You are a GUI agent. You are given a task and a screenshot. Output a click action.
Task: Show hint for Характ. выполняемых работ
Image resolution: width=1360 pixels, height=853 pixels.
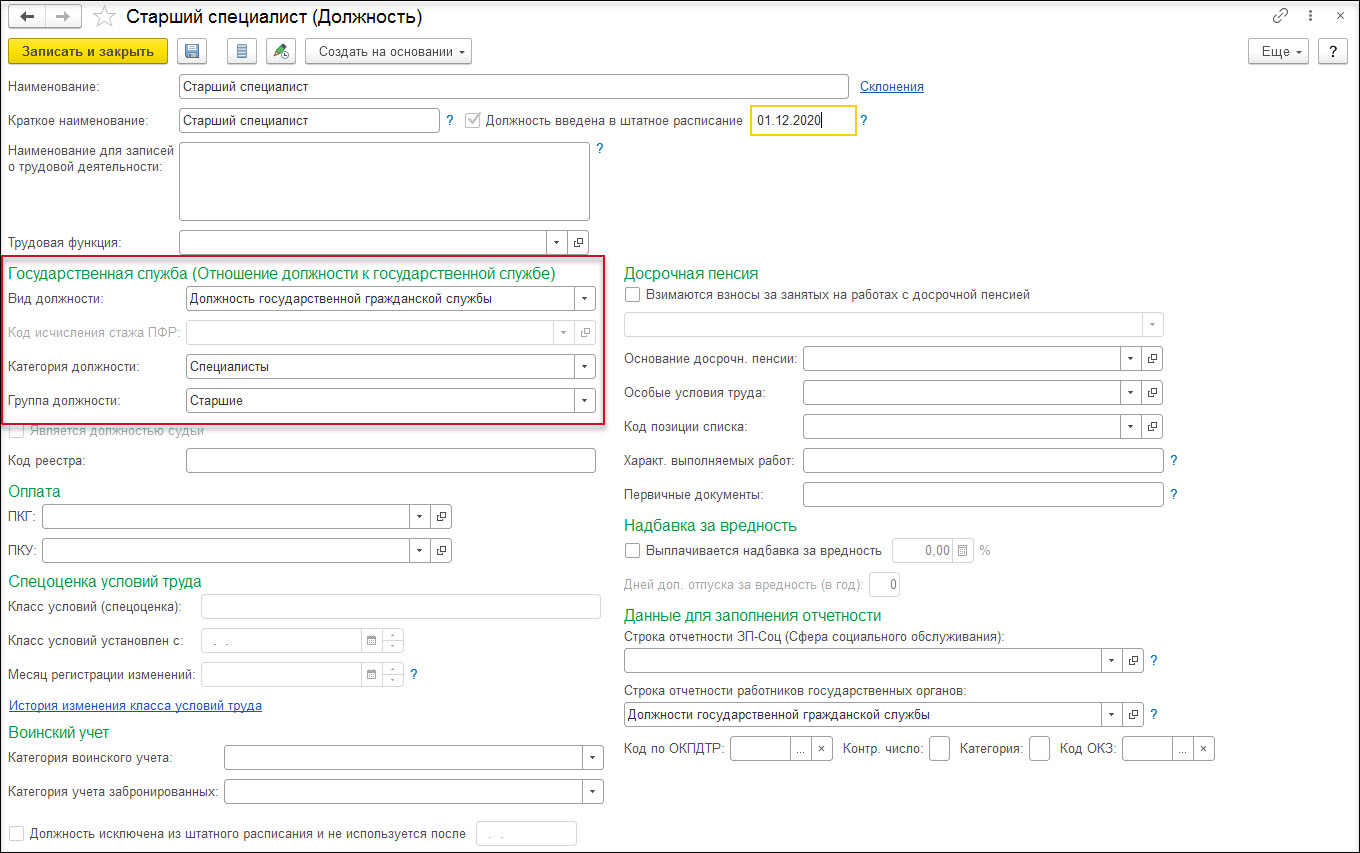[1174, 461]
